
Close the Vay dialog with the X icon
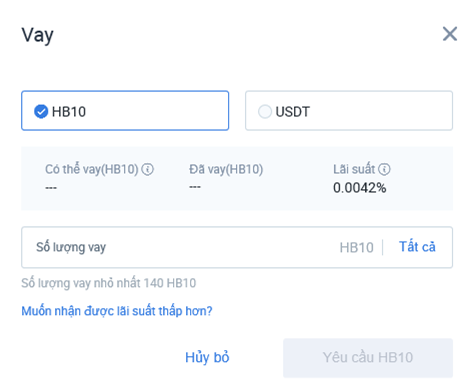(450, 34)
